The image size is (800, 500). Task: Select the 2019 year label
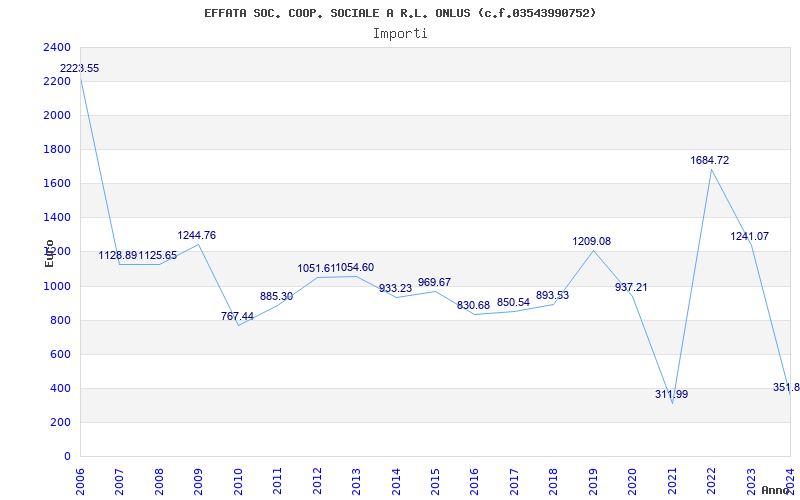click(x=593, y=482)
